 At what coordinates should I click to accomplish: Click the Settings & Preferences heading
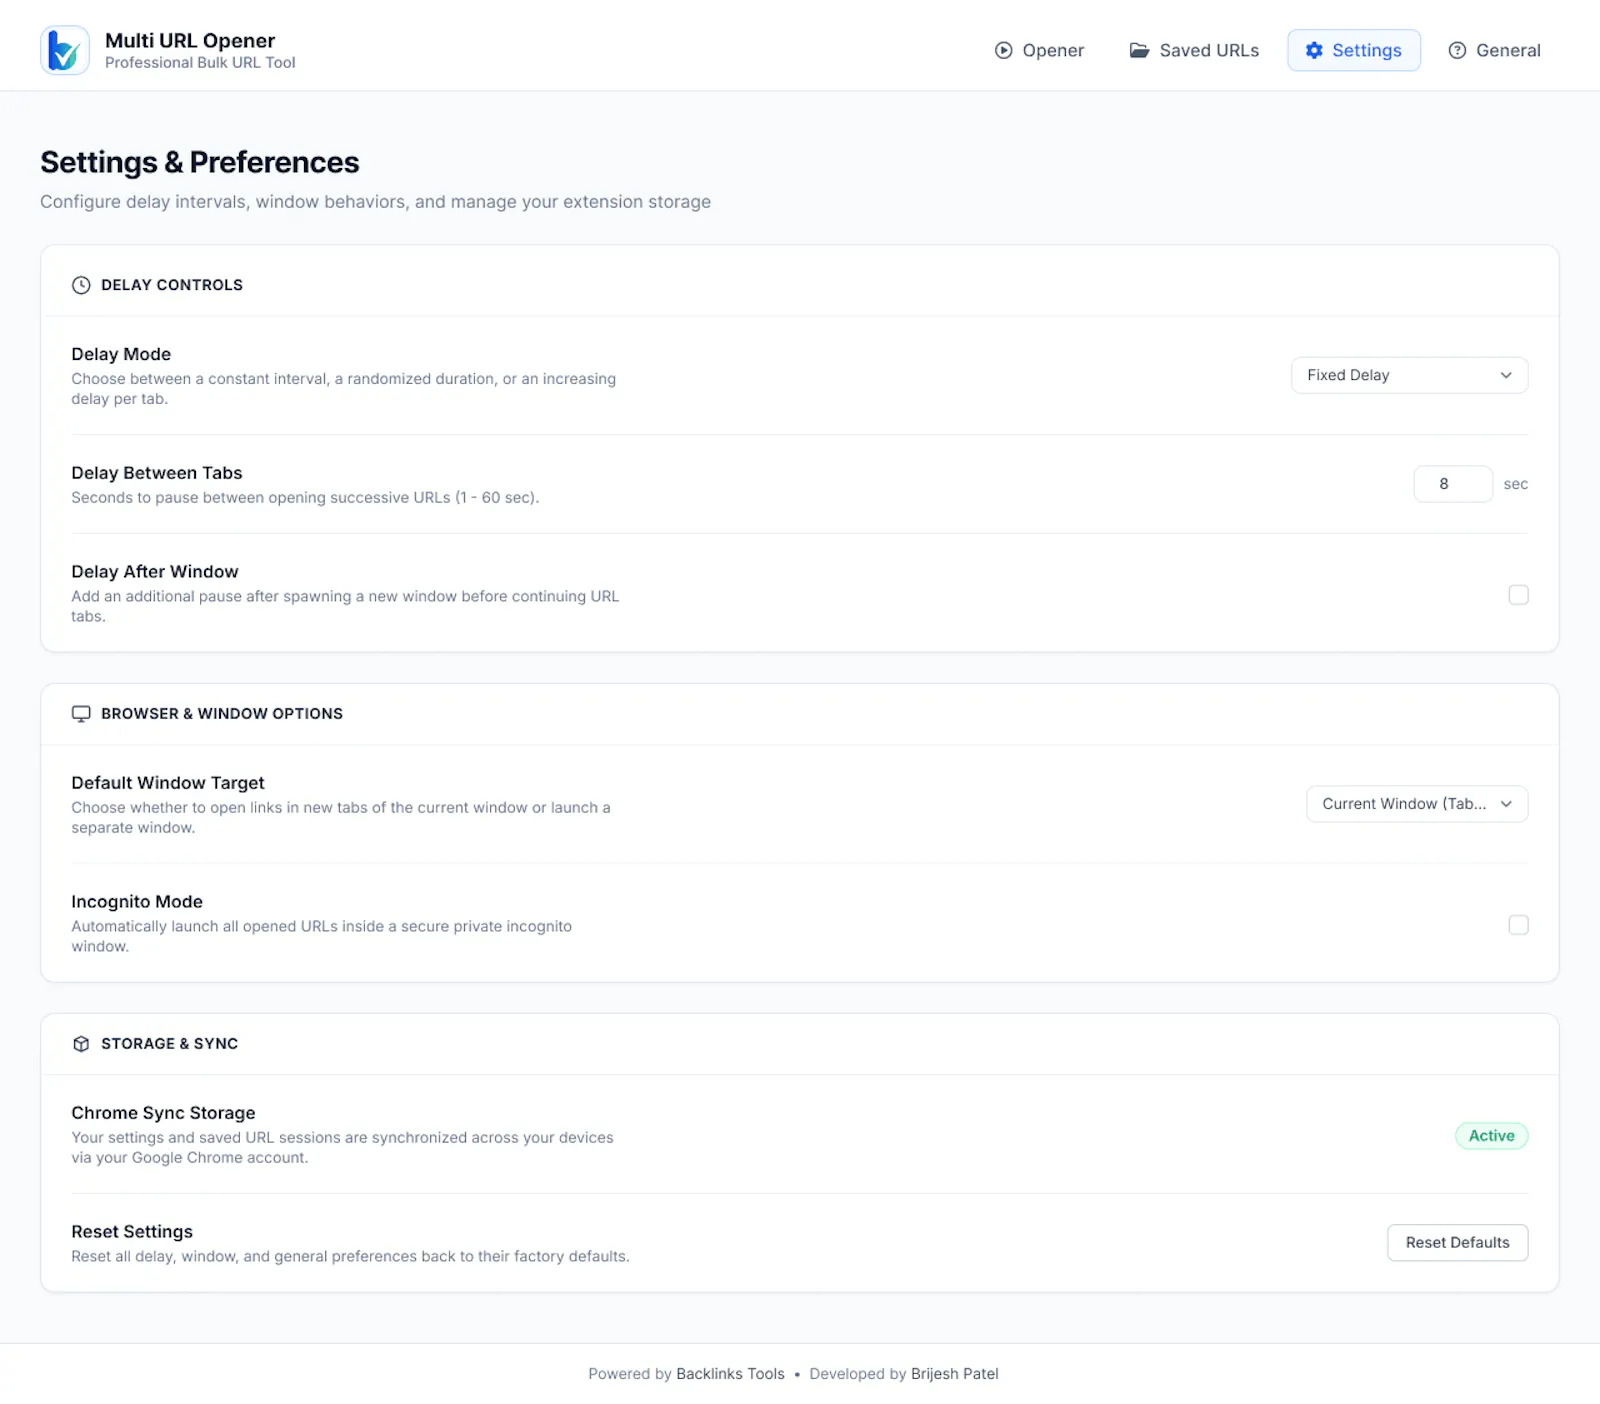tap(200, 162)
